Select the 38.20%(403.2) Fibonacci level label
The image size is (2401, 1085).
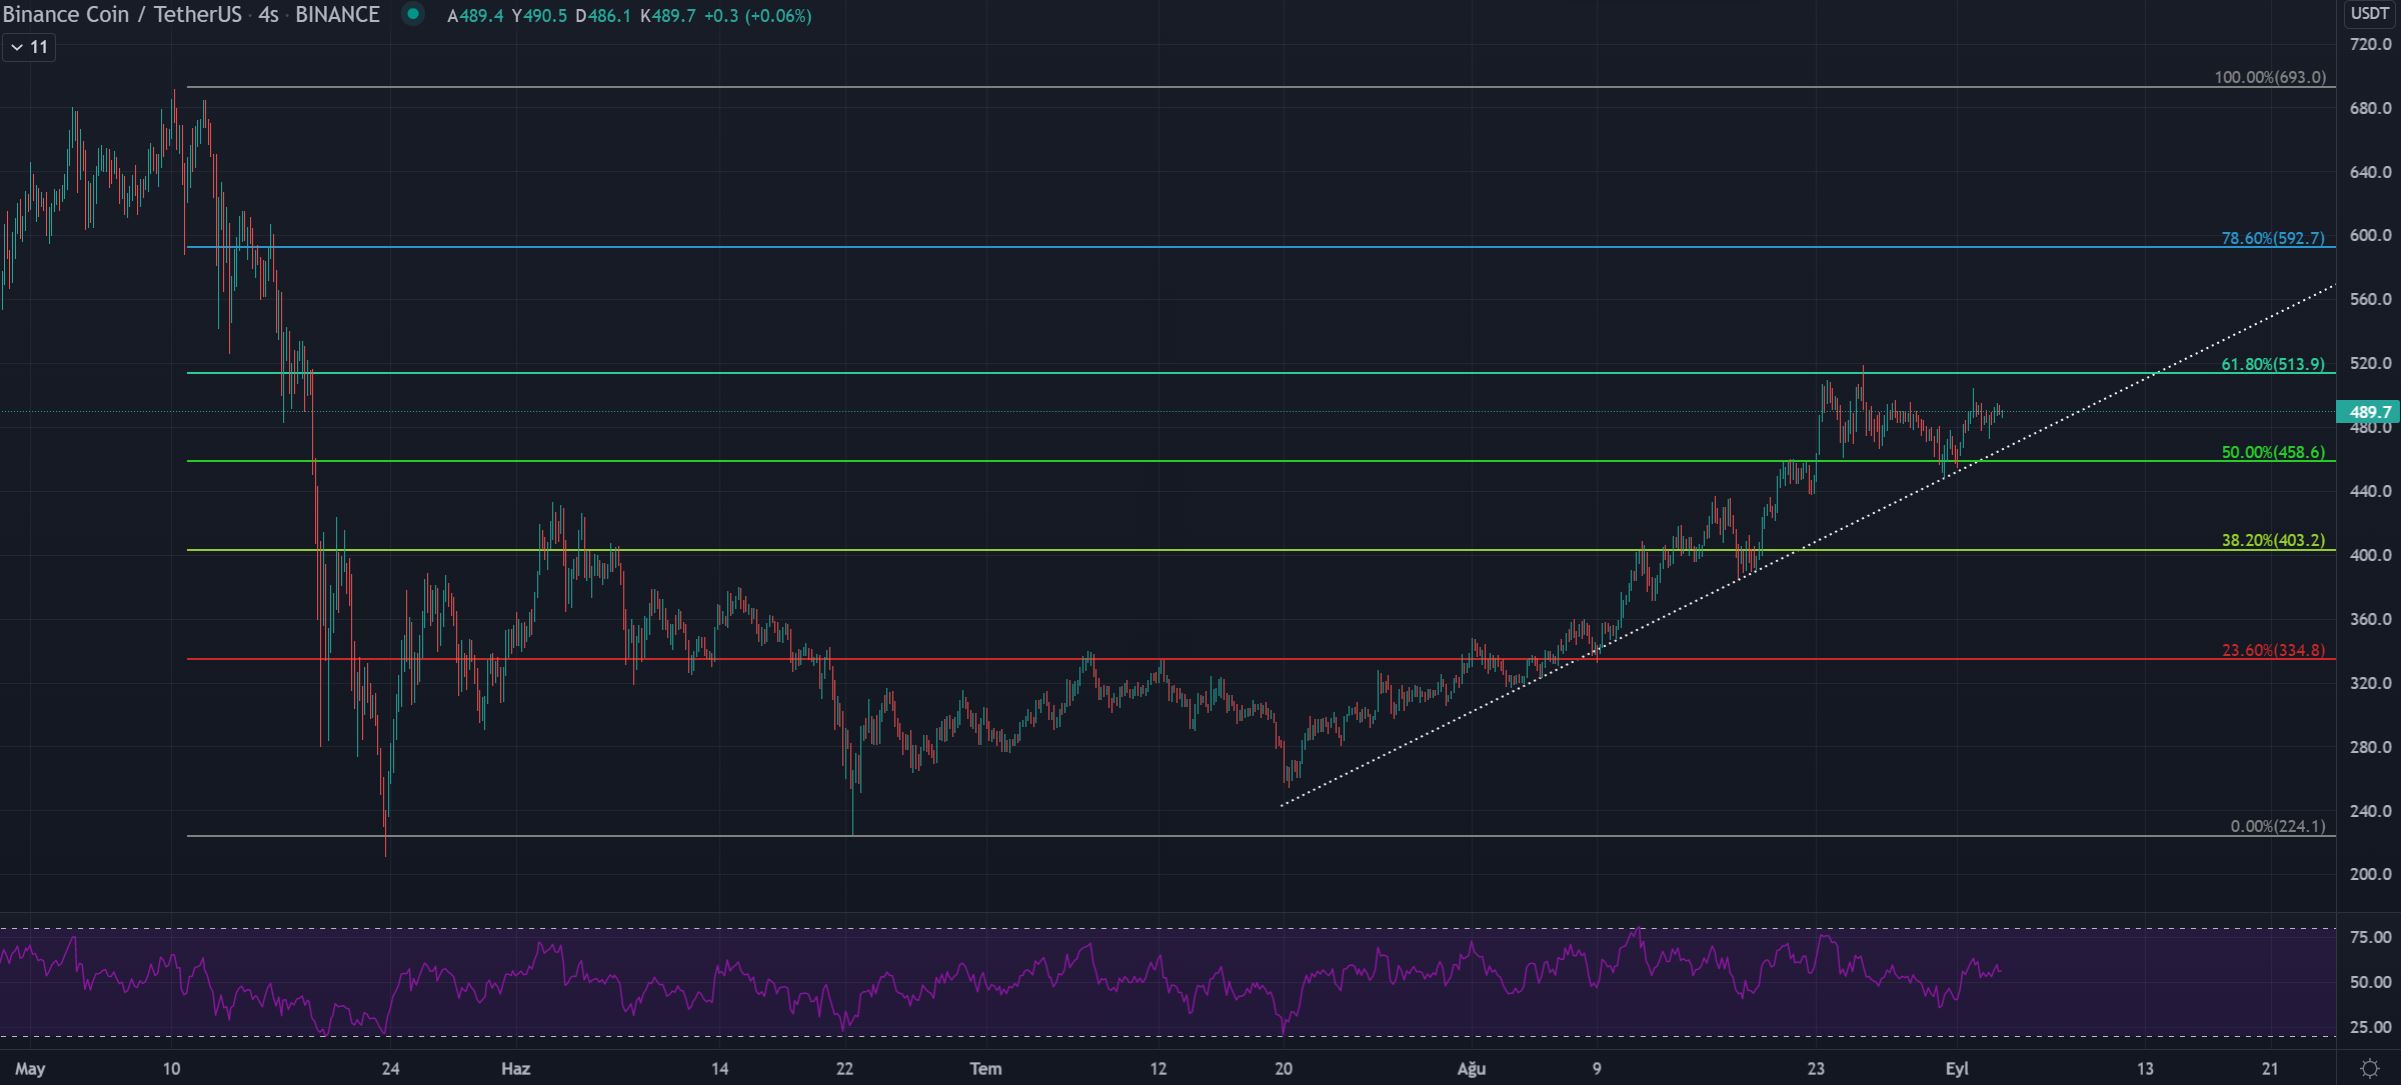tap(2272, 540)
